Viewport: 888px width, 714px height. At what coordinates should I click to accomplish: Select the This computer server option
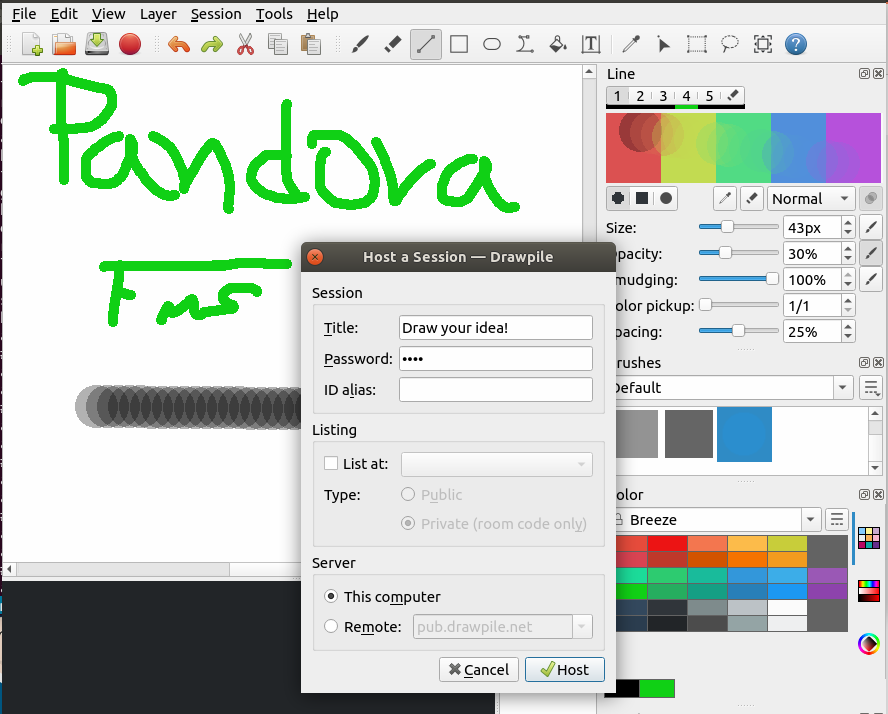pos(331,596)
